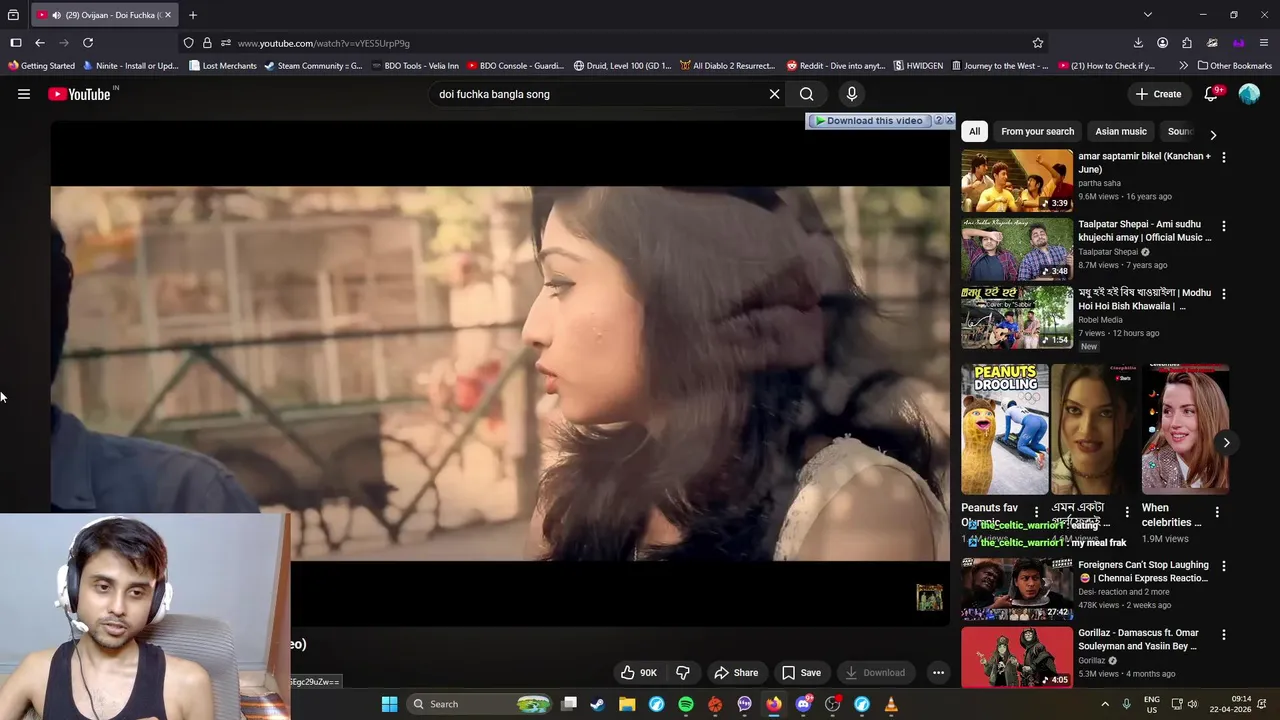Launch Spotify from the taskbar
This screenshot has width=1280, height=720.
coord(686,704)
